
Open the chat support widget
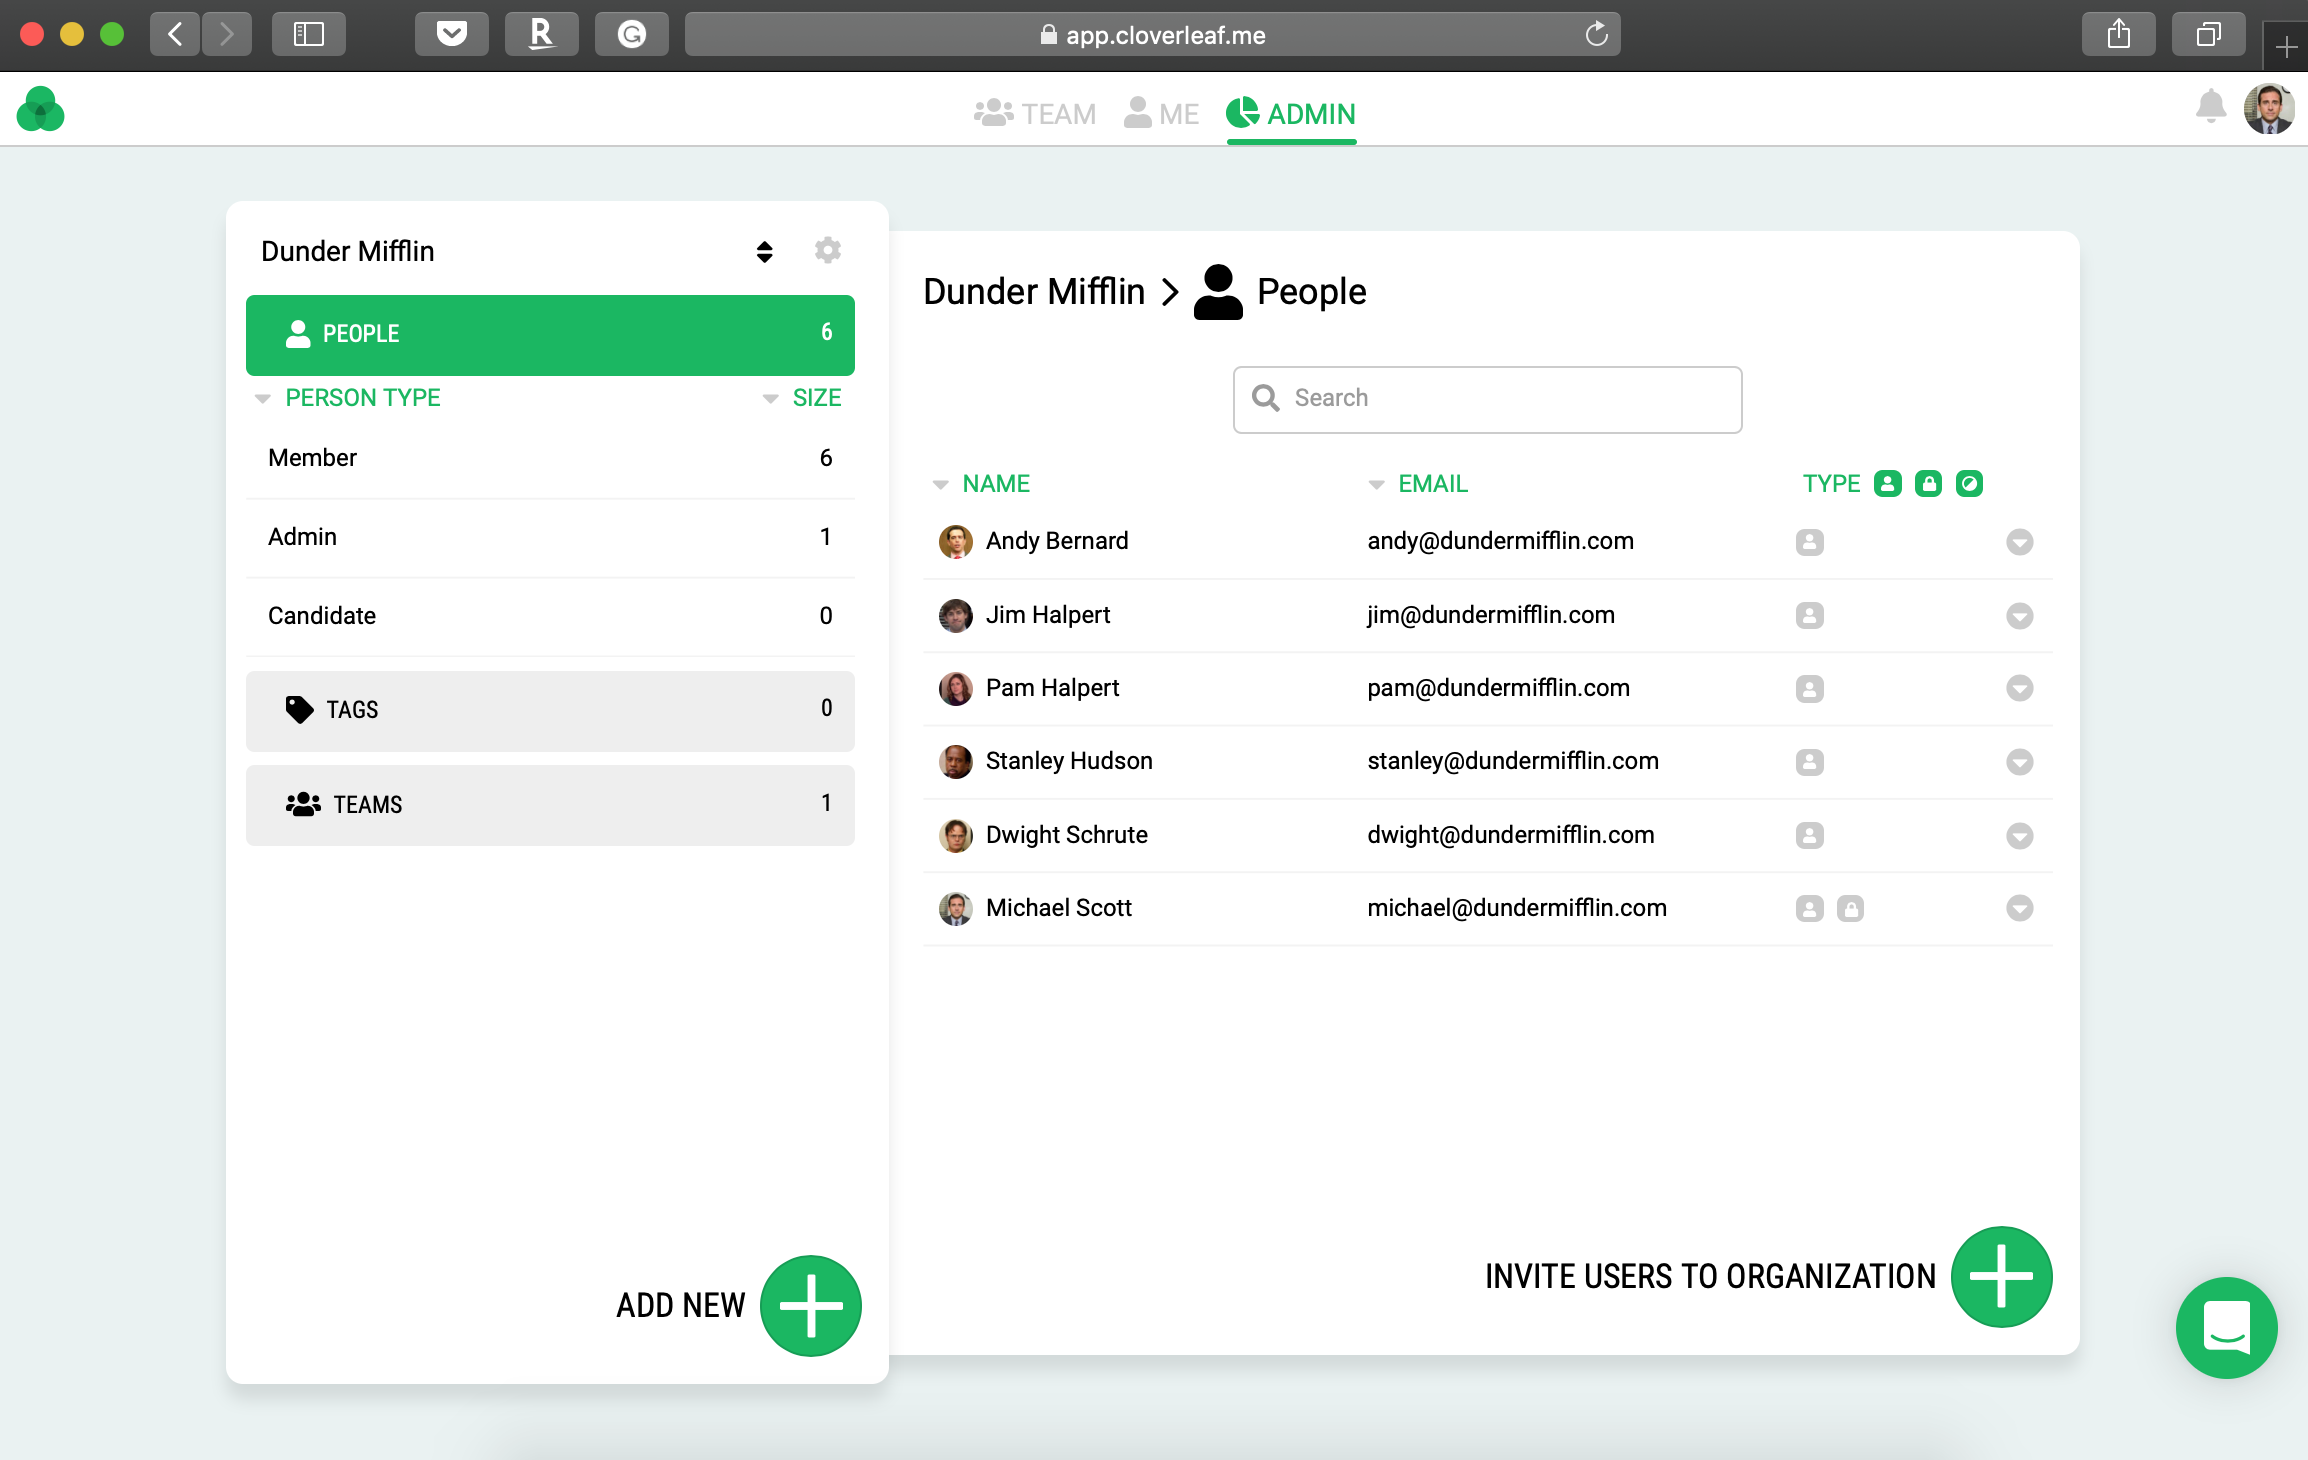(x=2227, y=1328)
